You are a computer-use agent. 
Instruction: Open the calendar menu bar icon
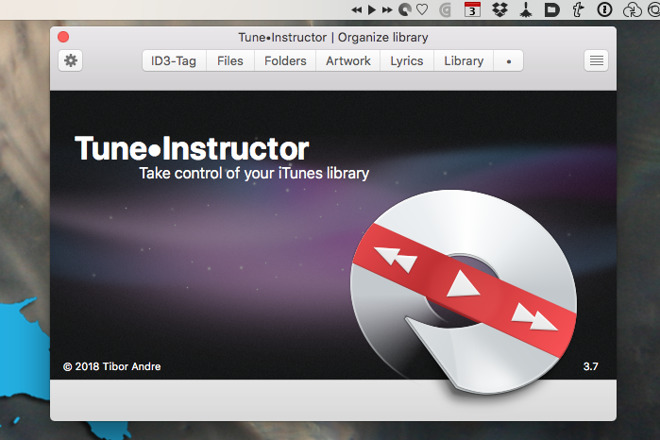pos(472,10)
